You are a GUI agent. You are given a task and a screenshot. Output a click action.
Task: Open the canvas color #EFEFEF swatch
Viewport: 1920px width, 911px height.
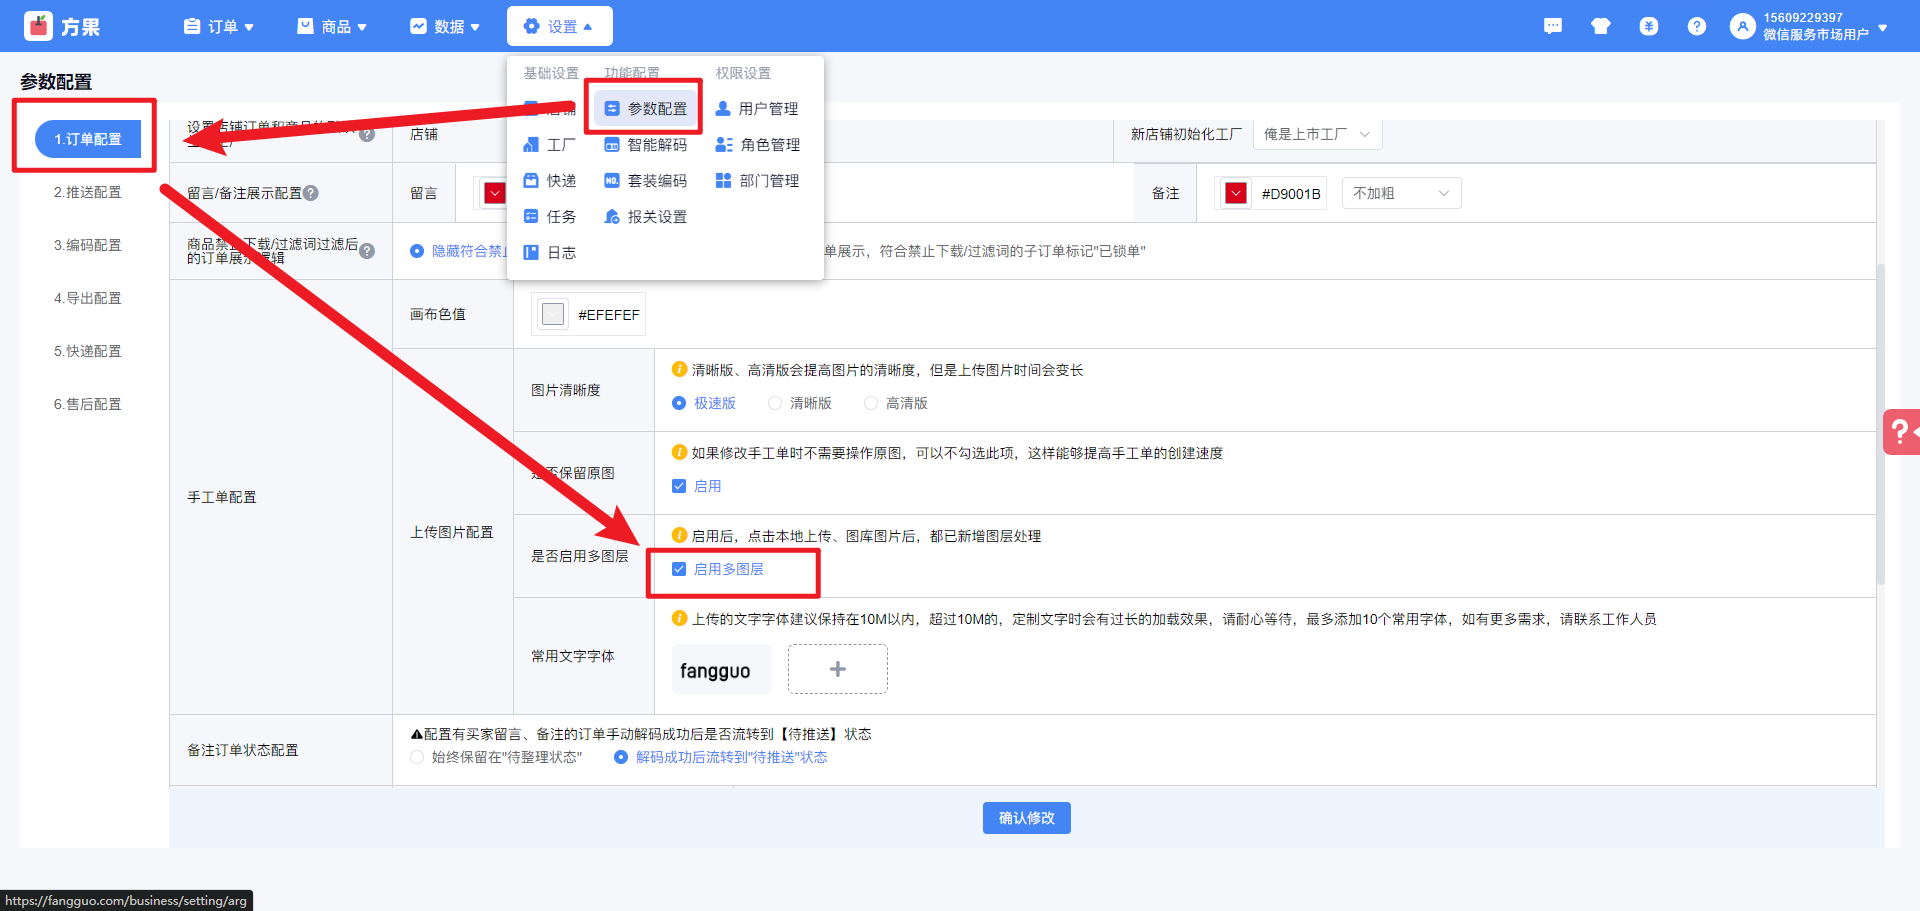coord(553,314)
